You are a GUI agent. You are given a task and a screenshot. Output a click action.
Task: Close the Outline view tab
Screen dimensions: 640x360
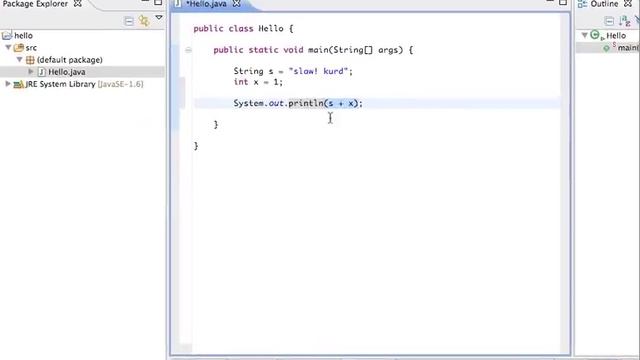point(628,4)
